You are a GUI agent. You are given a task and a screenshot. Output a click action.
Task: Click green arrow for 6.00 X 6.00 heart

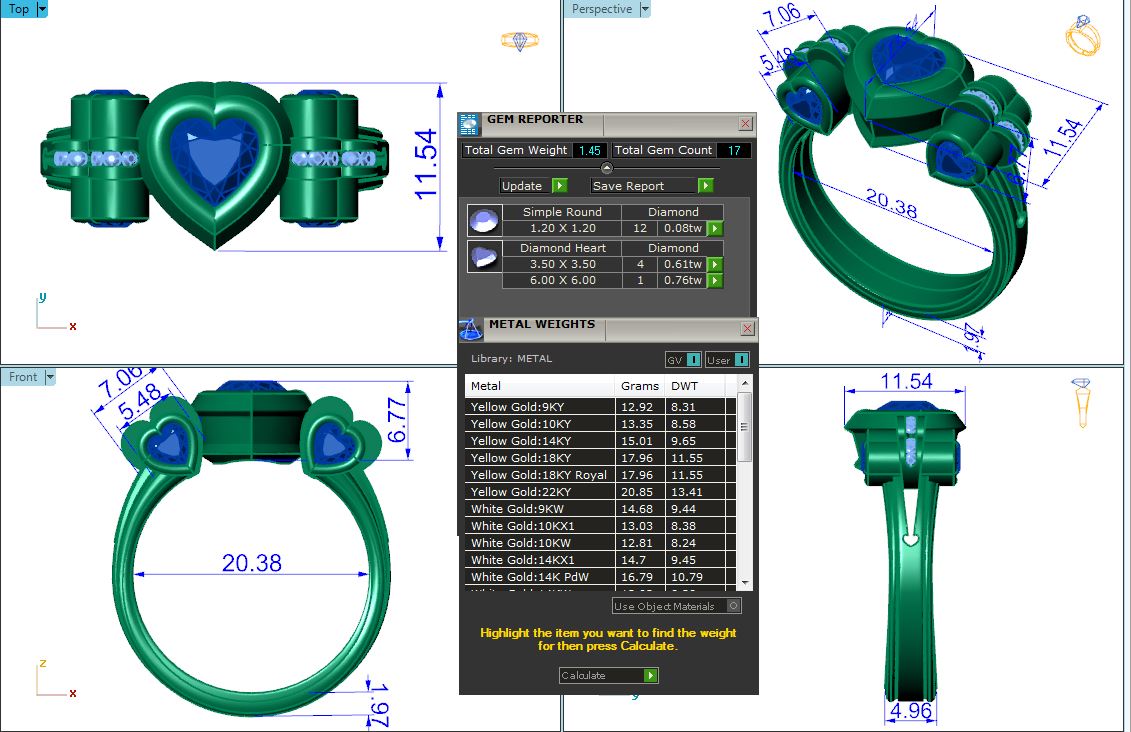[715, 281]
